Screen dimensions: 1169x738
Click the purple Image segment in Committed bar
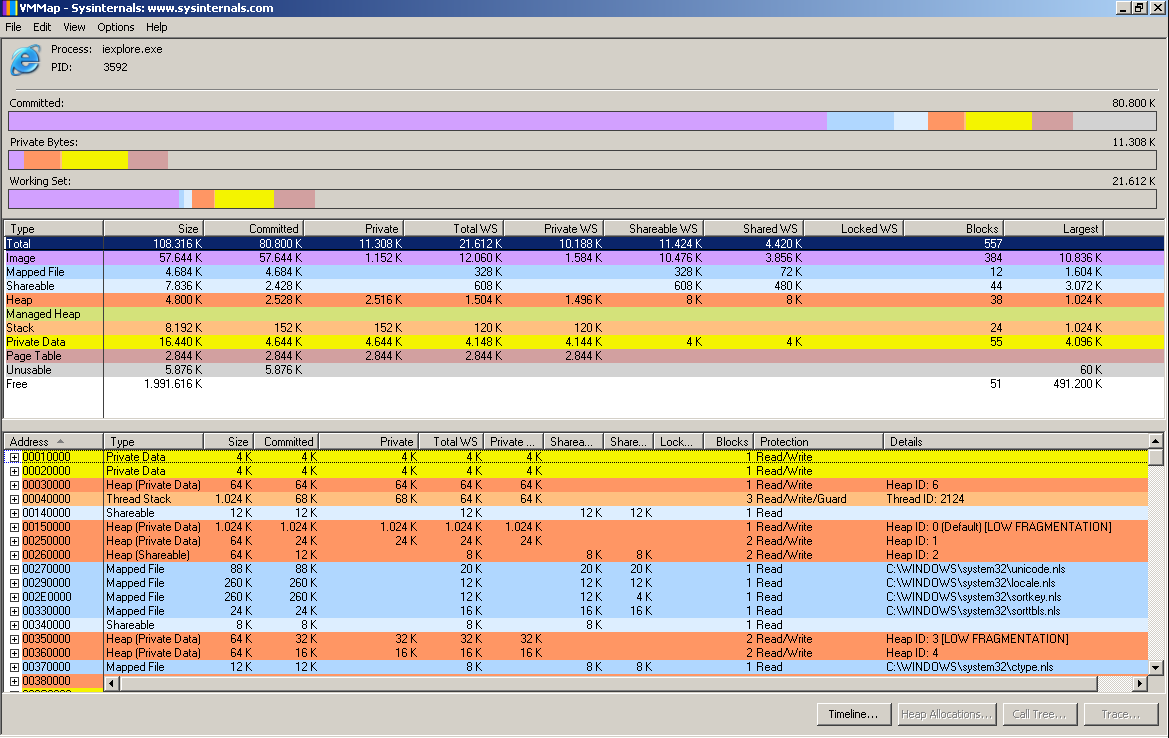tap(417, 121)
